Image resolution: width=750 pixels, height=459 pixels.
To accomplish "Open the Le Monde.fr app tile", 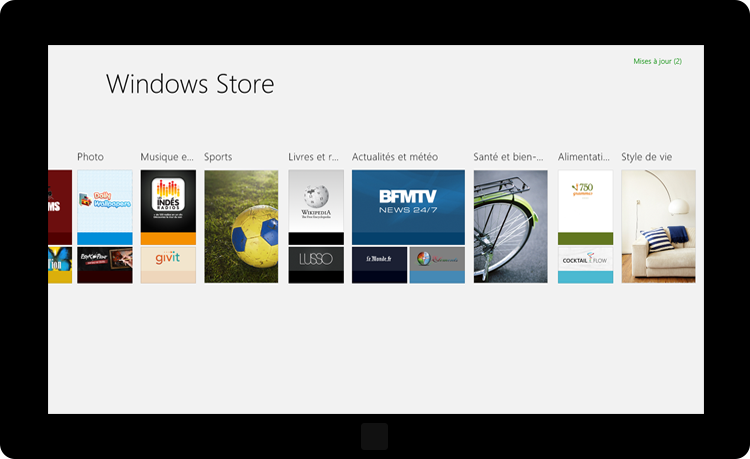I will (x=379, y=265).
